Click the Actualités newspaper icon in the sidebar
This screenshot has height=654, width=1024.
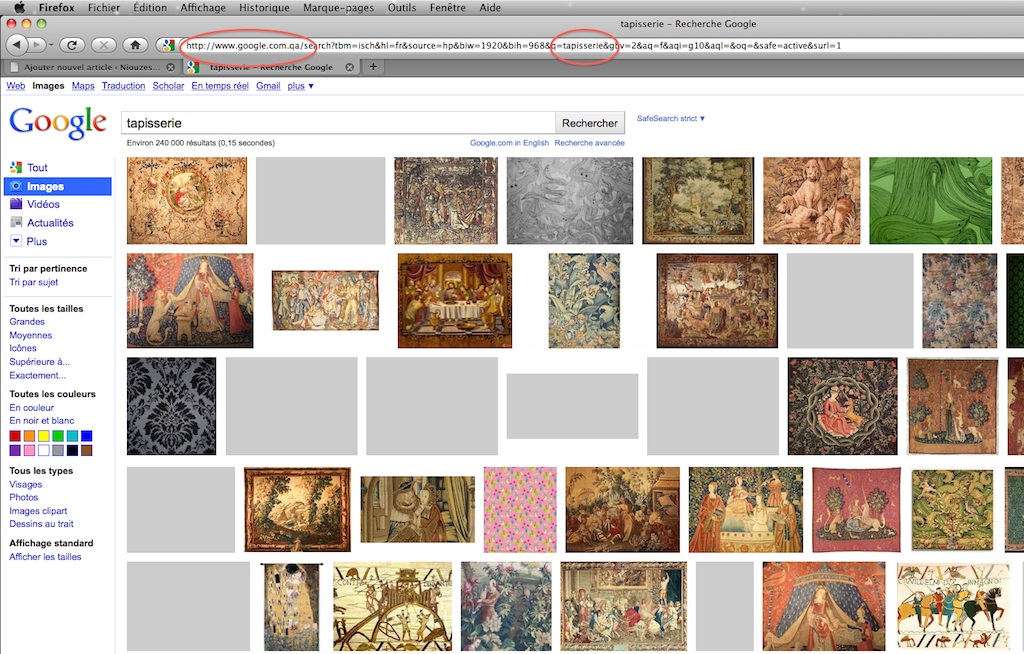[x=16, y=222]
